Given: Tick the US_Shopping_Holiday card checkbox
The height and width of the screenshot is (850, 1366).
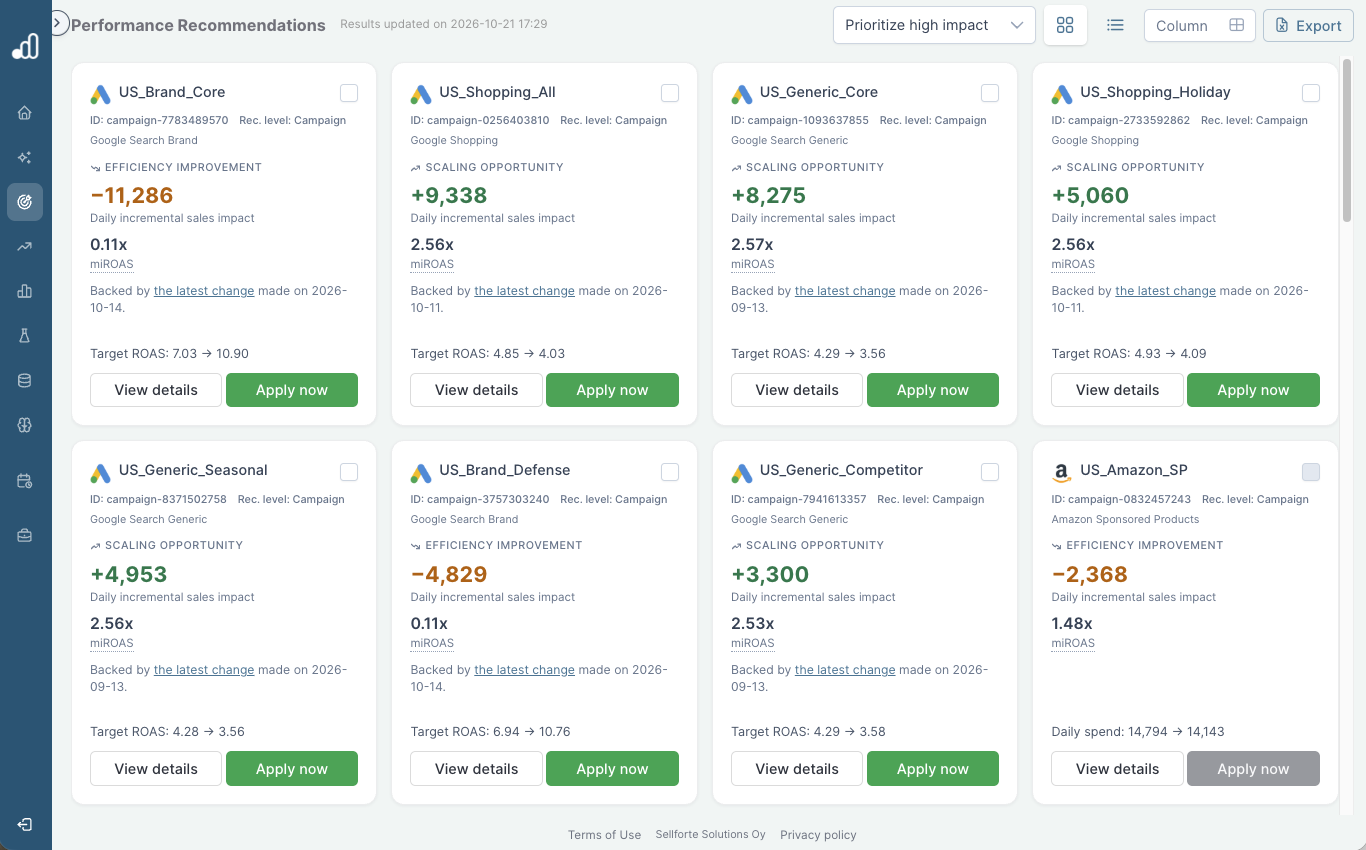Looking at the screenshot, I should tap(1311, 93).
